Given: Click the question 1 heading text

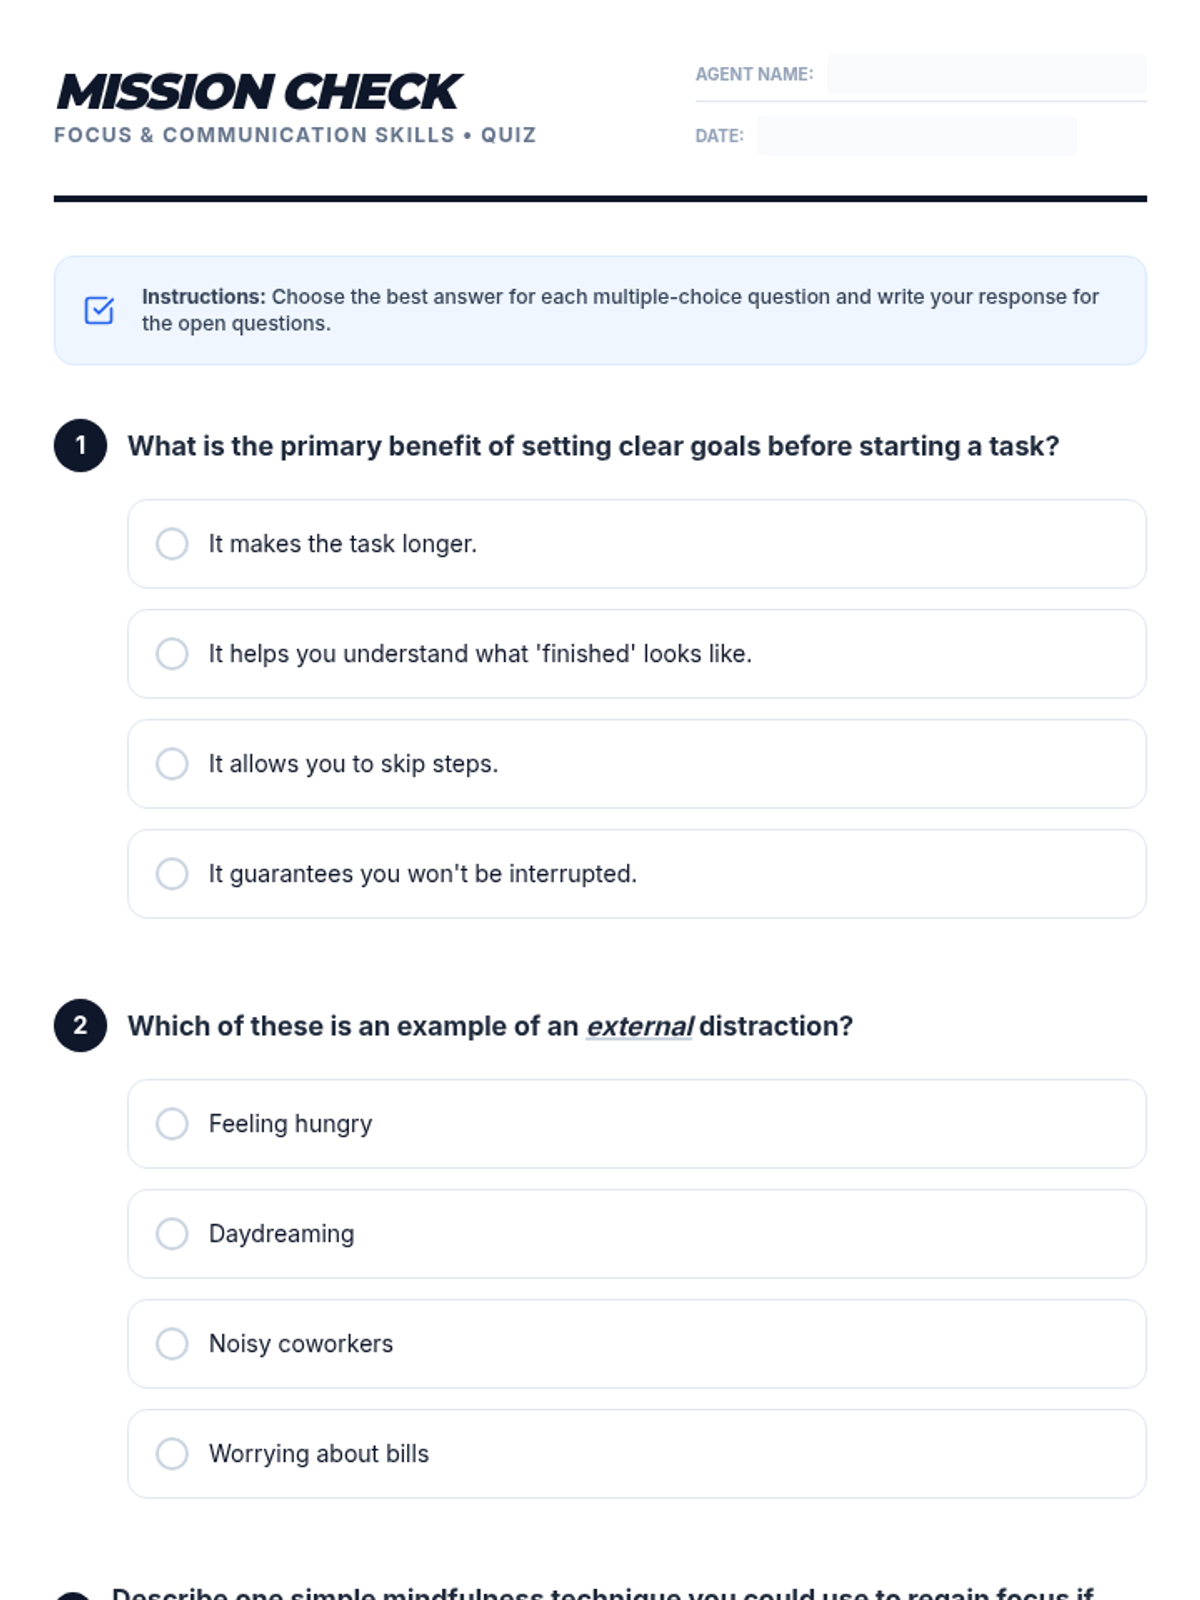Looking at the screenshot, I should coord(593,446).
